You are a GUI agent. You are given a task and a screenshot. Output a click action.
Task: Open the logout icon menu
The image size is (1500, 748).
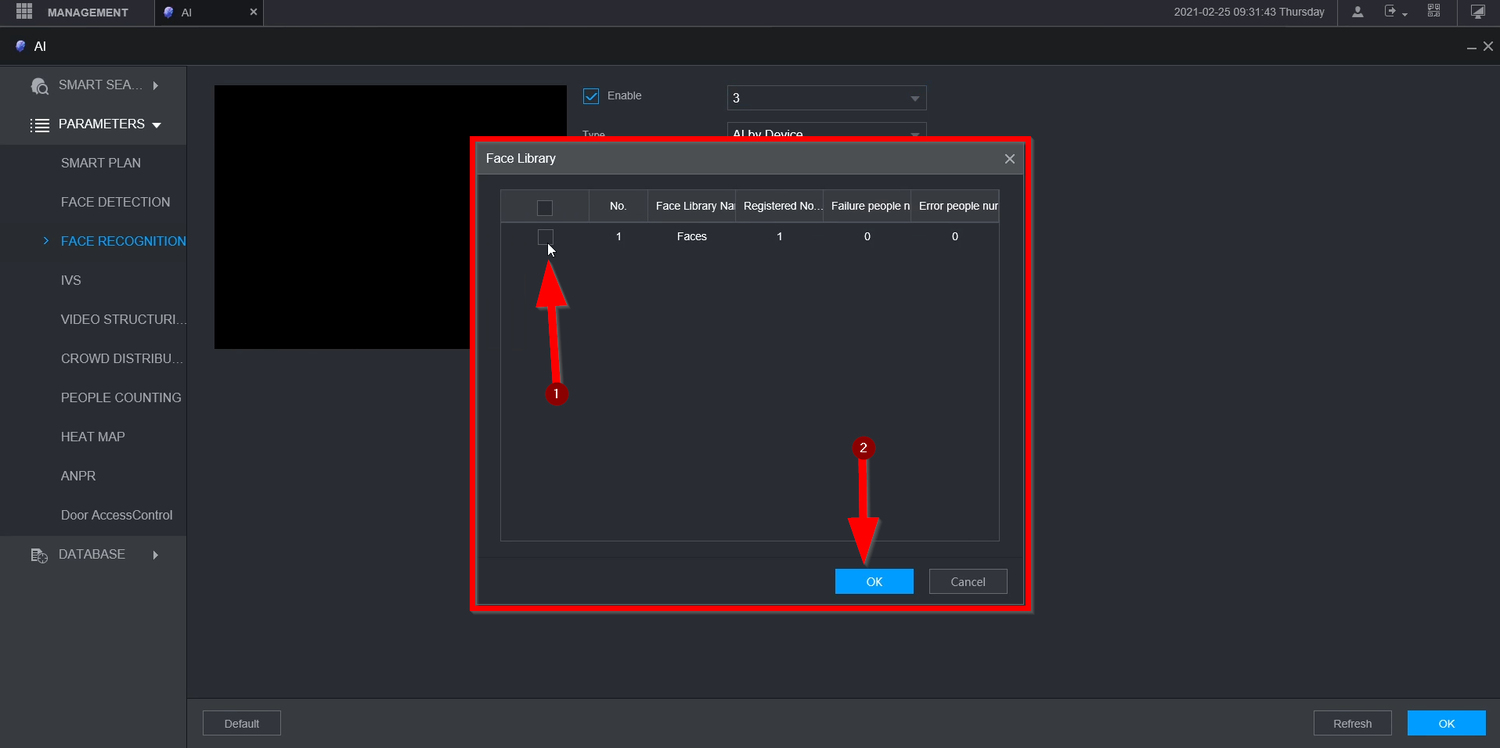1394,12
